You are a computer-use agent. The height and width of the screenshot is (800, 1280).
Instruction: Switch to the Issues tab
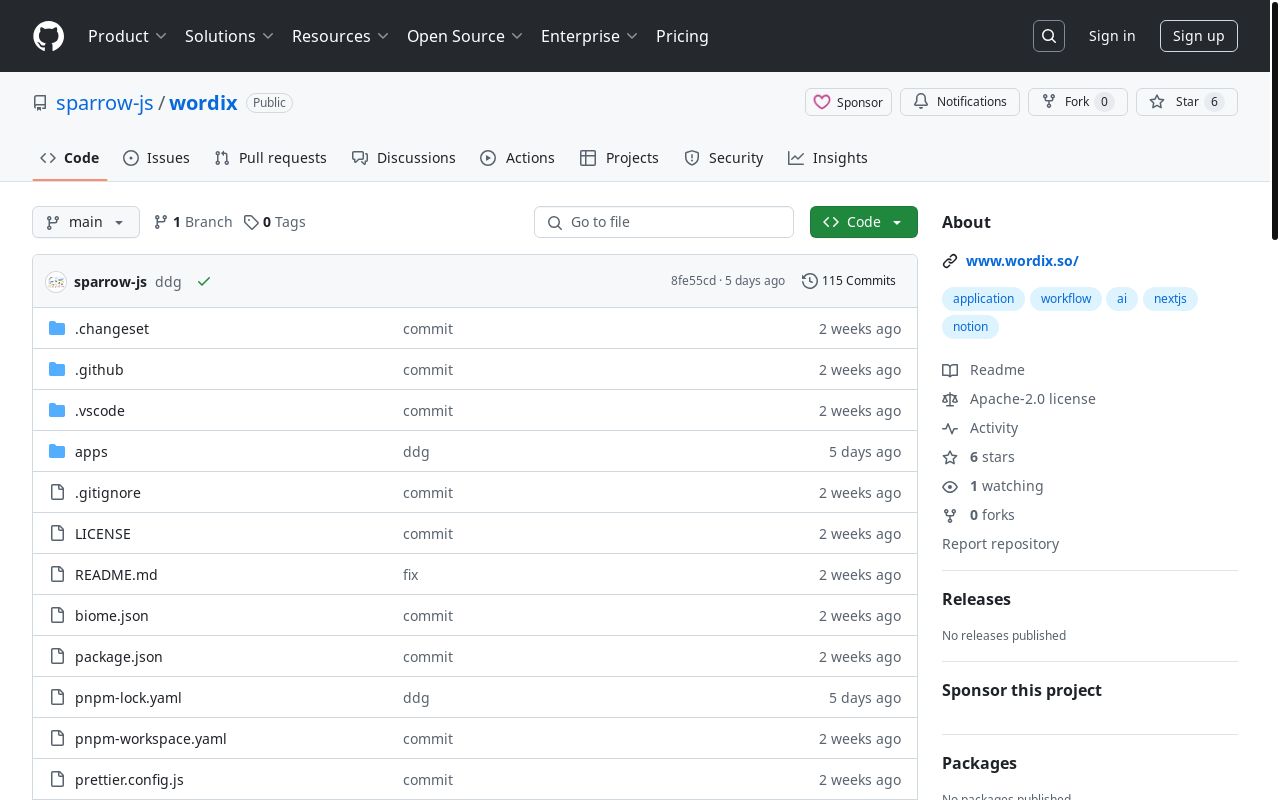pyautogui.click(x=156, y=158)
